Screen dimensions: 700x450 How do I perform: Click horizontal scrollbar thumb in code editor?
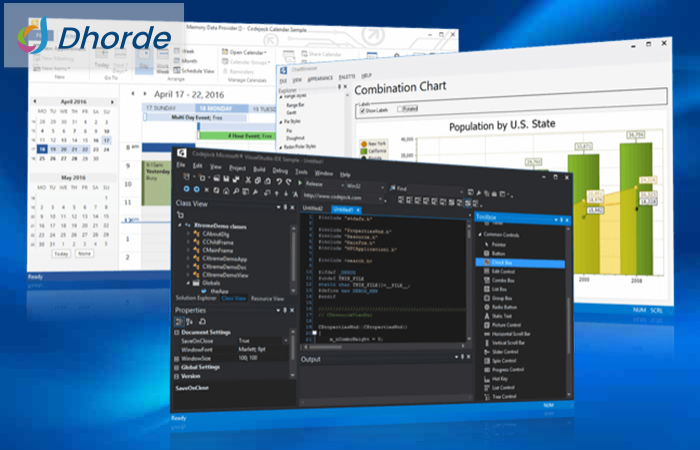[x=325, y=346]
